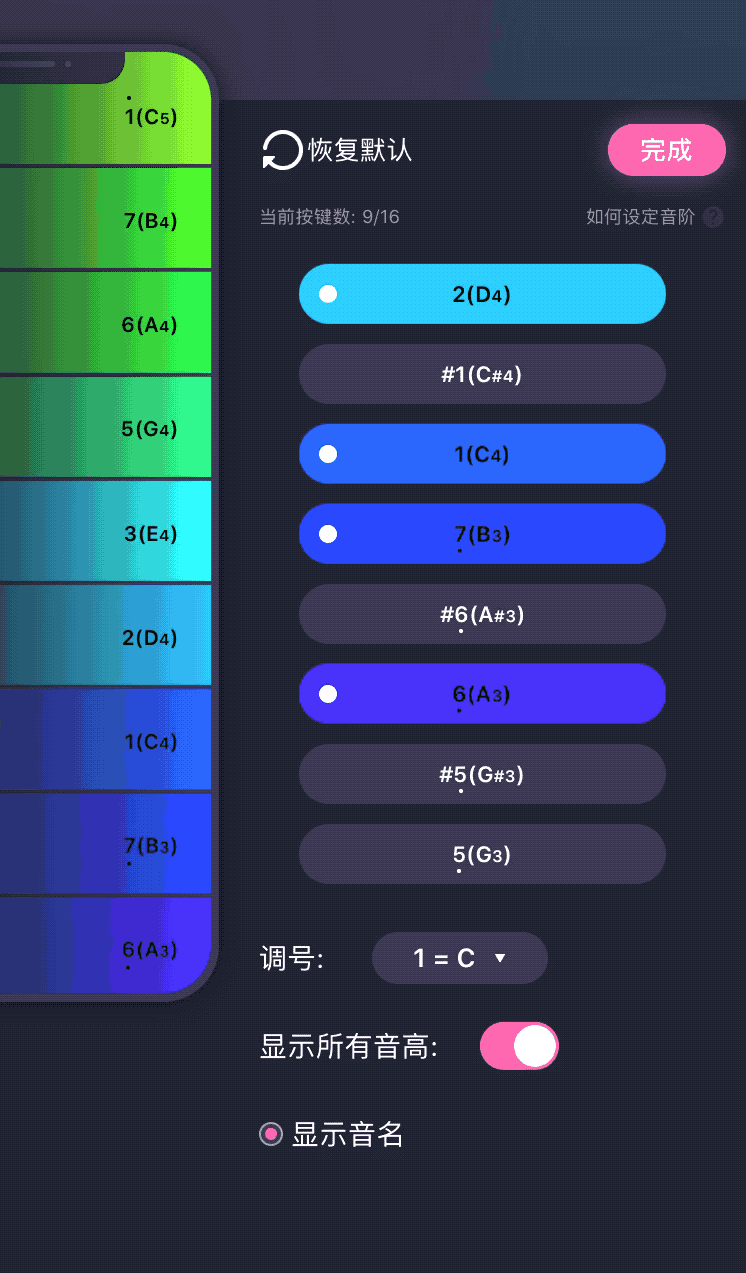This screenshot has width=746, height=1273.
Task: Toggle the 7(B3) note pill off
Action: click(x=482, y=534)
